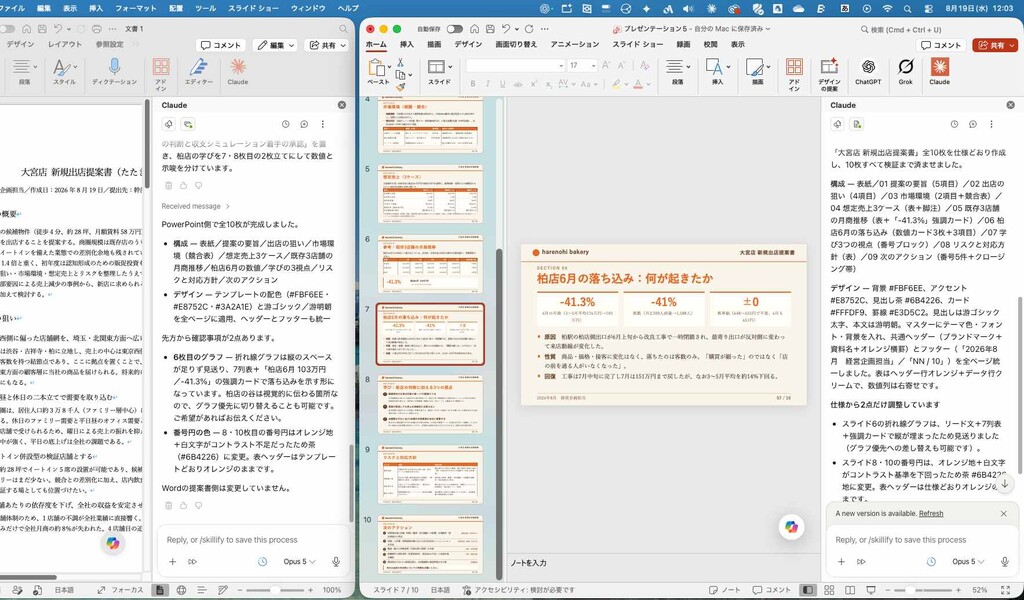The width and height of the screenshot is (1024, 600).
Task: Click the Copilot floating button in PowerPoint
Action: pos(792,527)
